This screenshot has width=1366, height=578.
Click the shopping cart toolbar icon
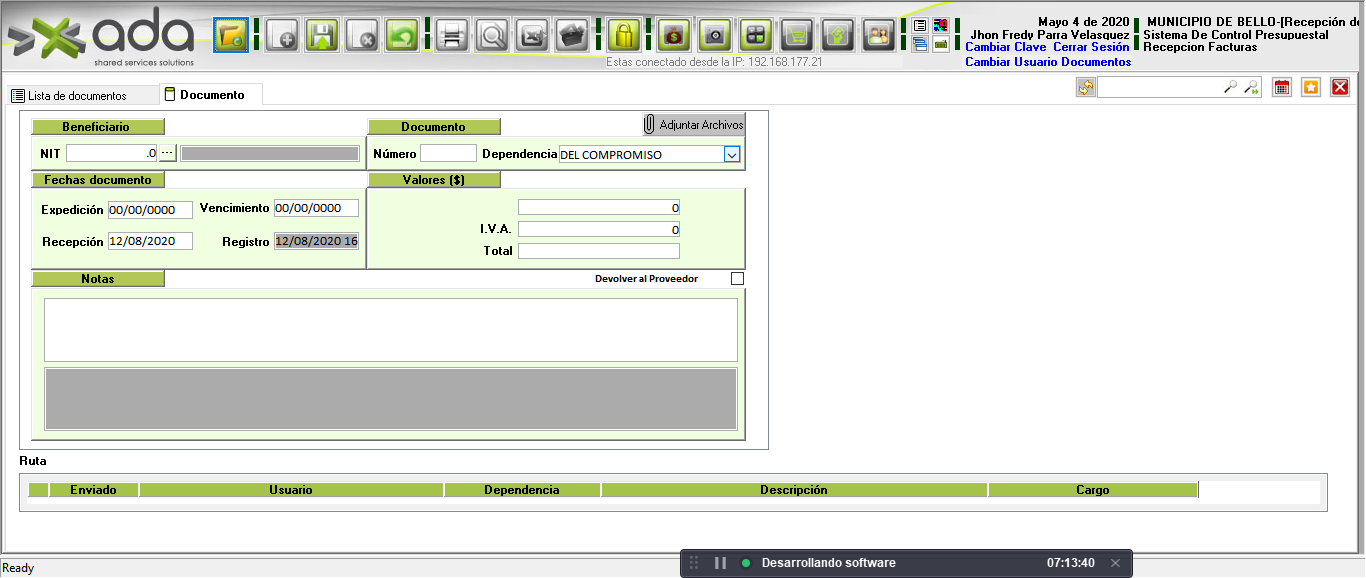pos(796,36)
